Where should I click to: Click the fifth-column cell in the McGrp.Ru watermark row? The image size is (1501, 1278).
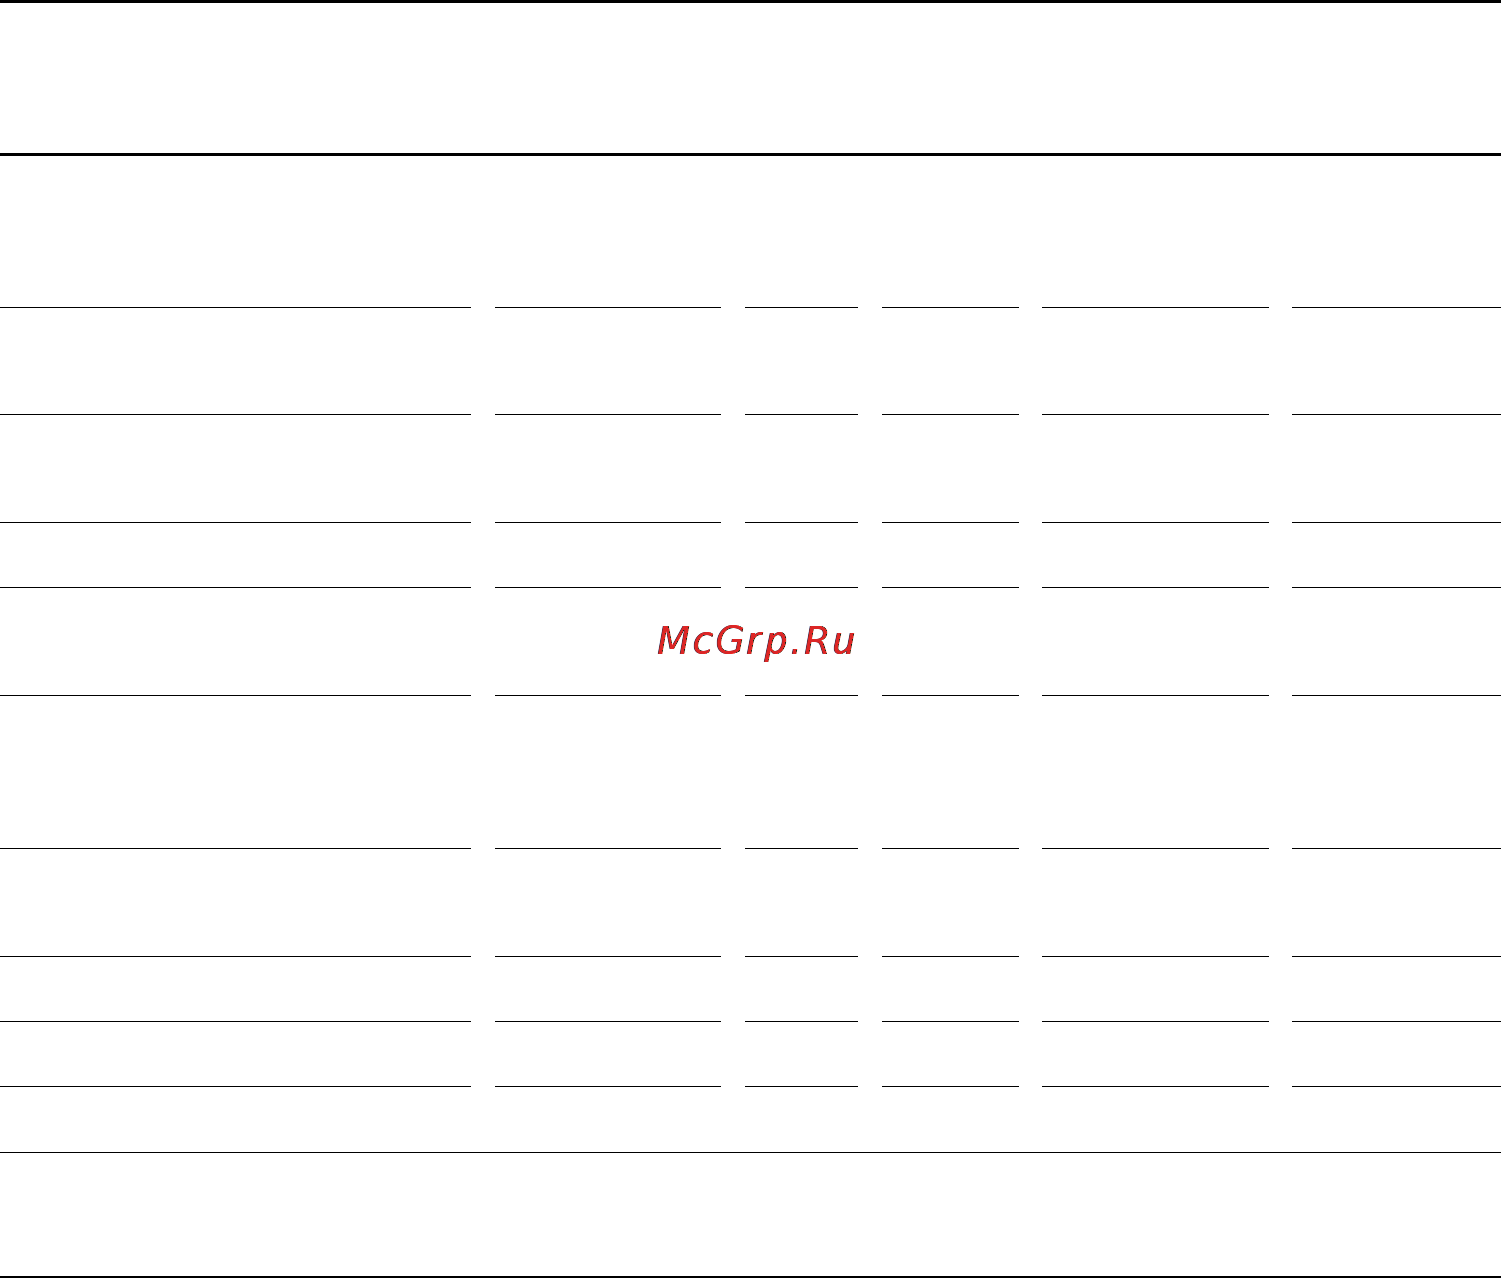tap(1155, 641)
